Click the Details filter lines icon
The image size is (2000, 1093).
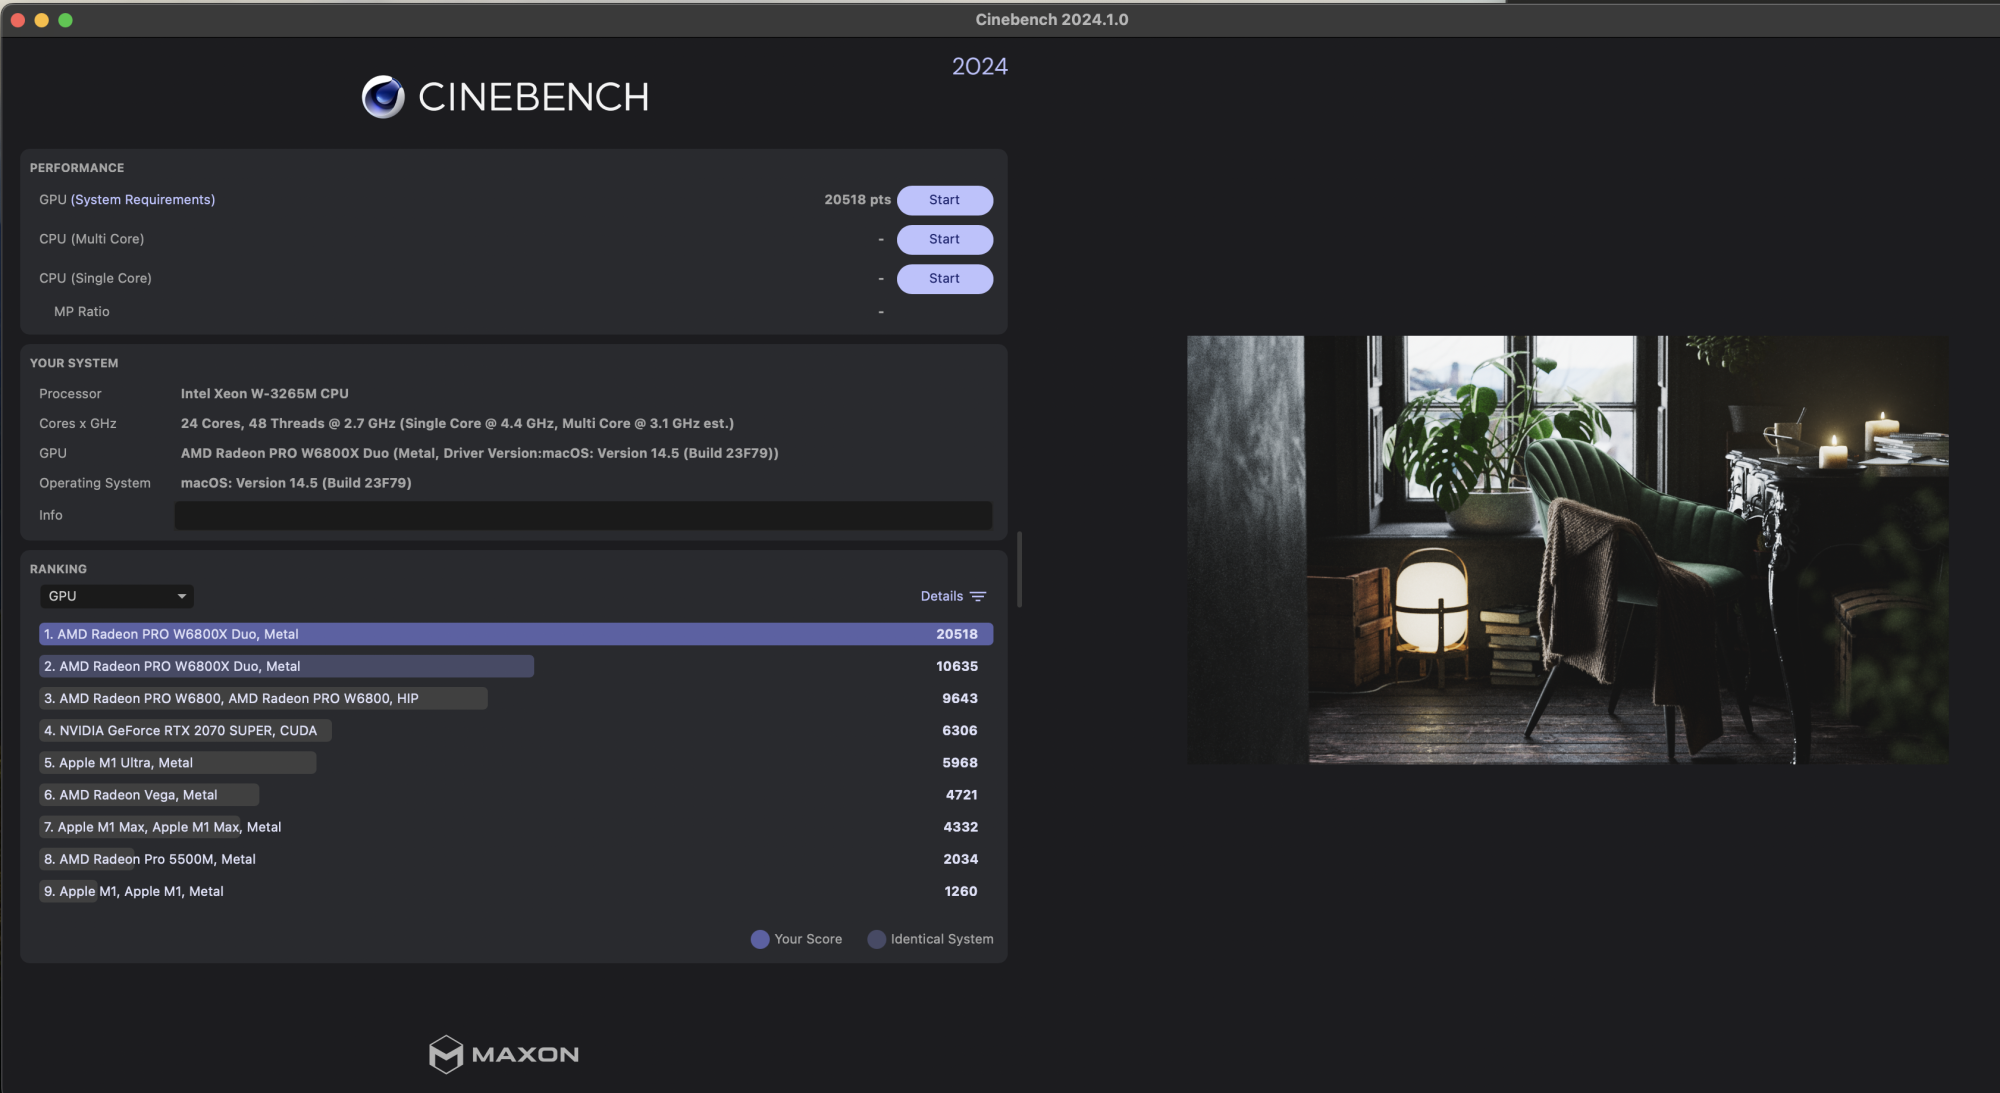tap(978, 596)
